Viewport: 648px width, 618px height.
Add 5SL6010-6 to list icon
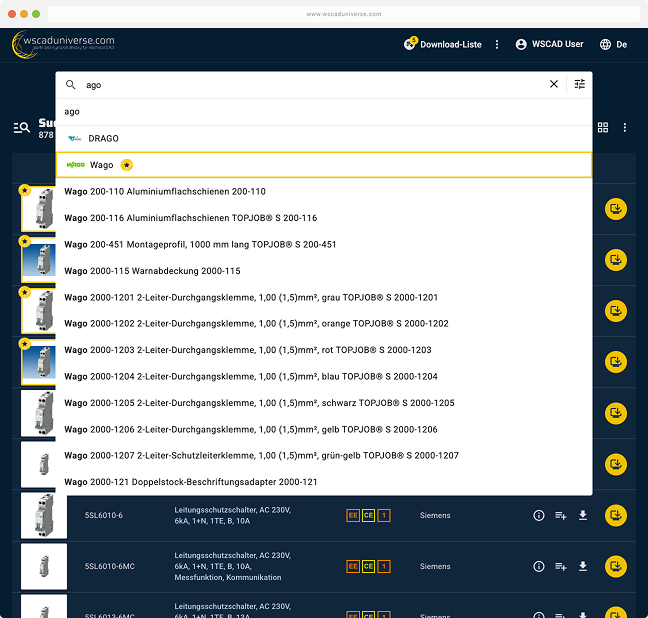click(560, 515)
